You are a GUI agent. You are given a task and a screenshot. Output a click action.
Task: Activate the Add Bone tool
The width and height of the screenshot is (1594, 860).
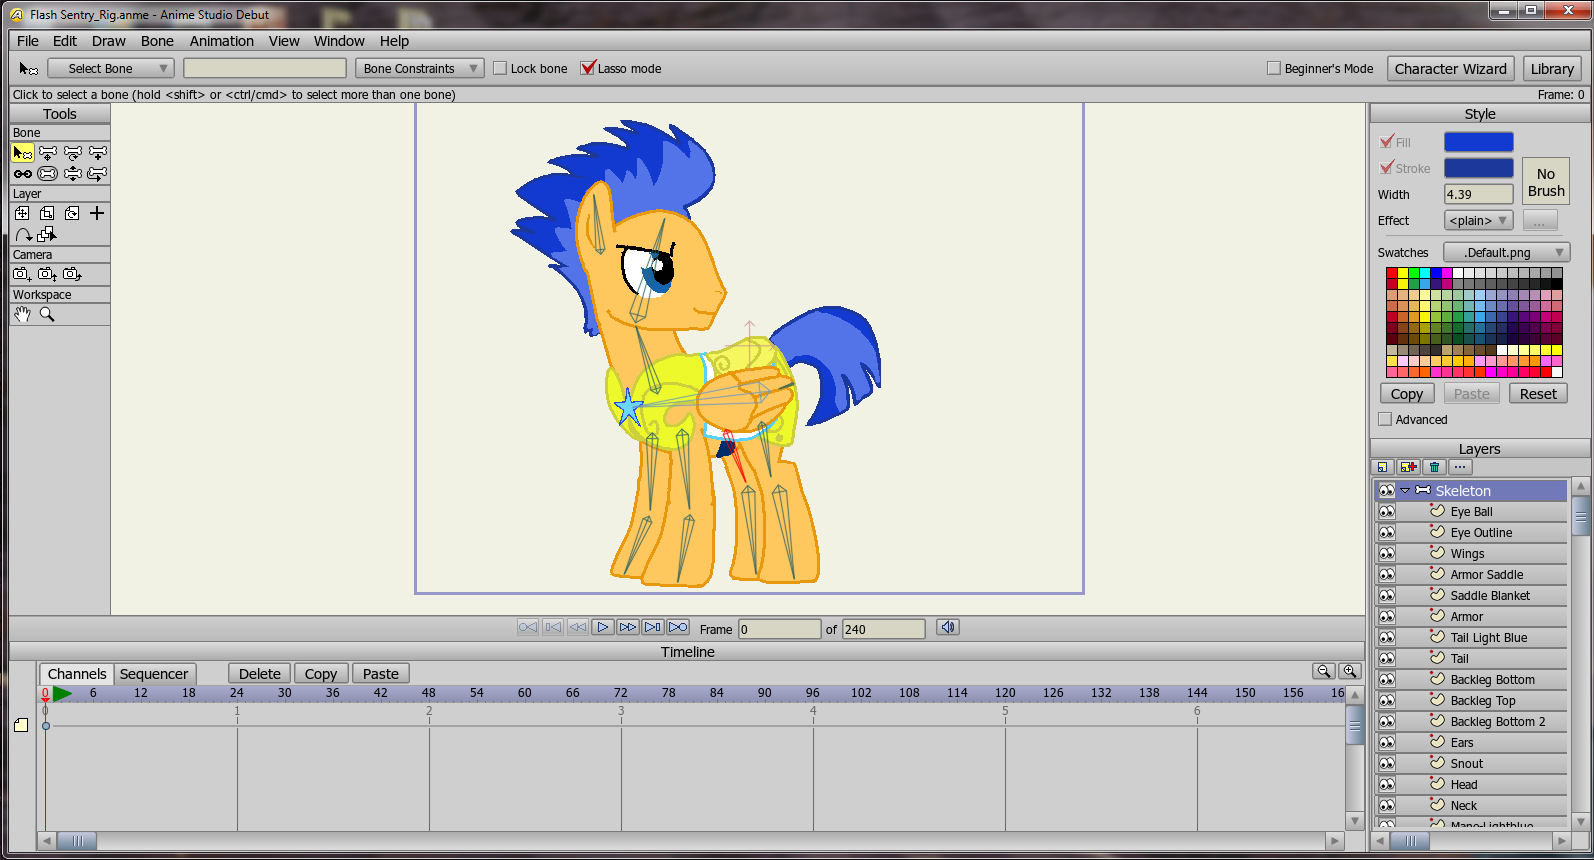98,153
